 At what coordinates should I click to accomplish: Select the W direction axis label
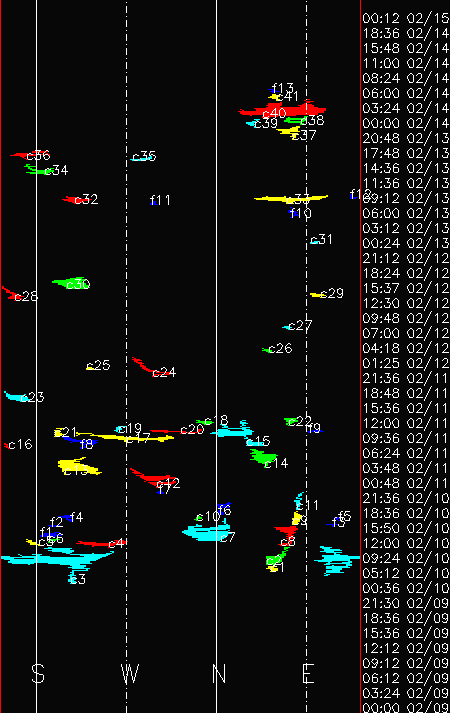(x=130, y=673)
